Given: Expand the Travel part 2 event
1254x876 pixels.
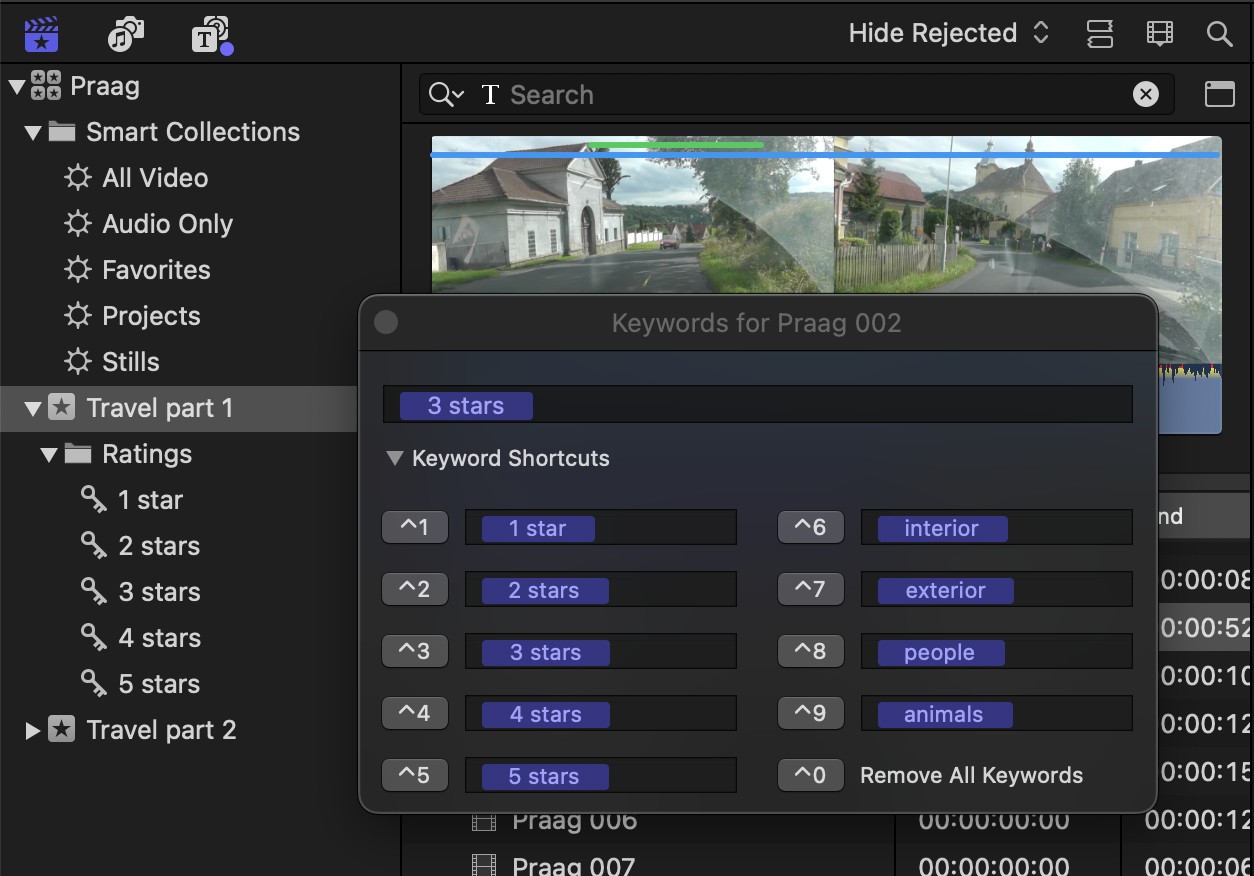Looking at the screenshot, I should (33, 730).
